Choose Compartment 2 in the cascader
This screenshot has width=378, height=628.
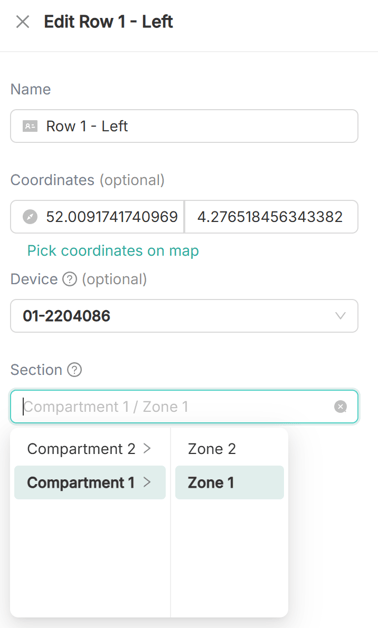coord(90,449)
